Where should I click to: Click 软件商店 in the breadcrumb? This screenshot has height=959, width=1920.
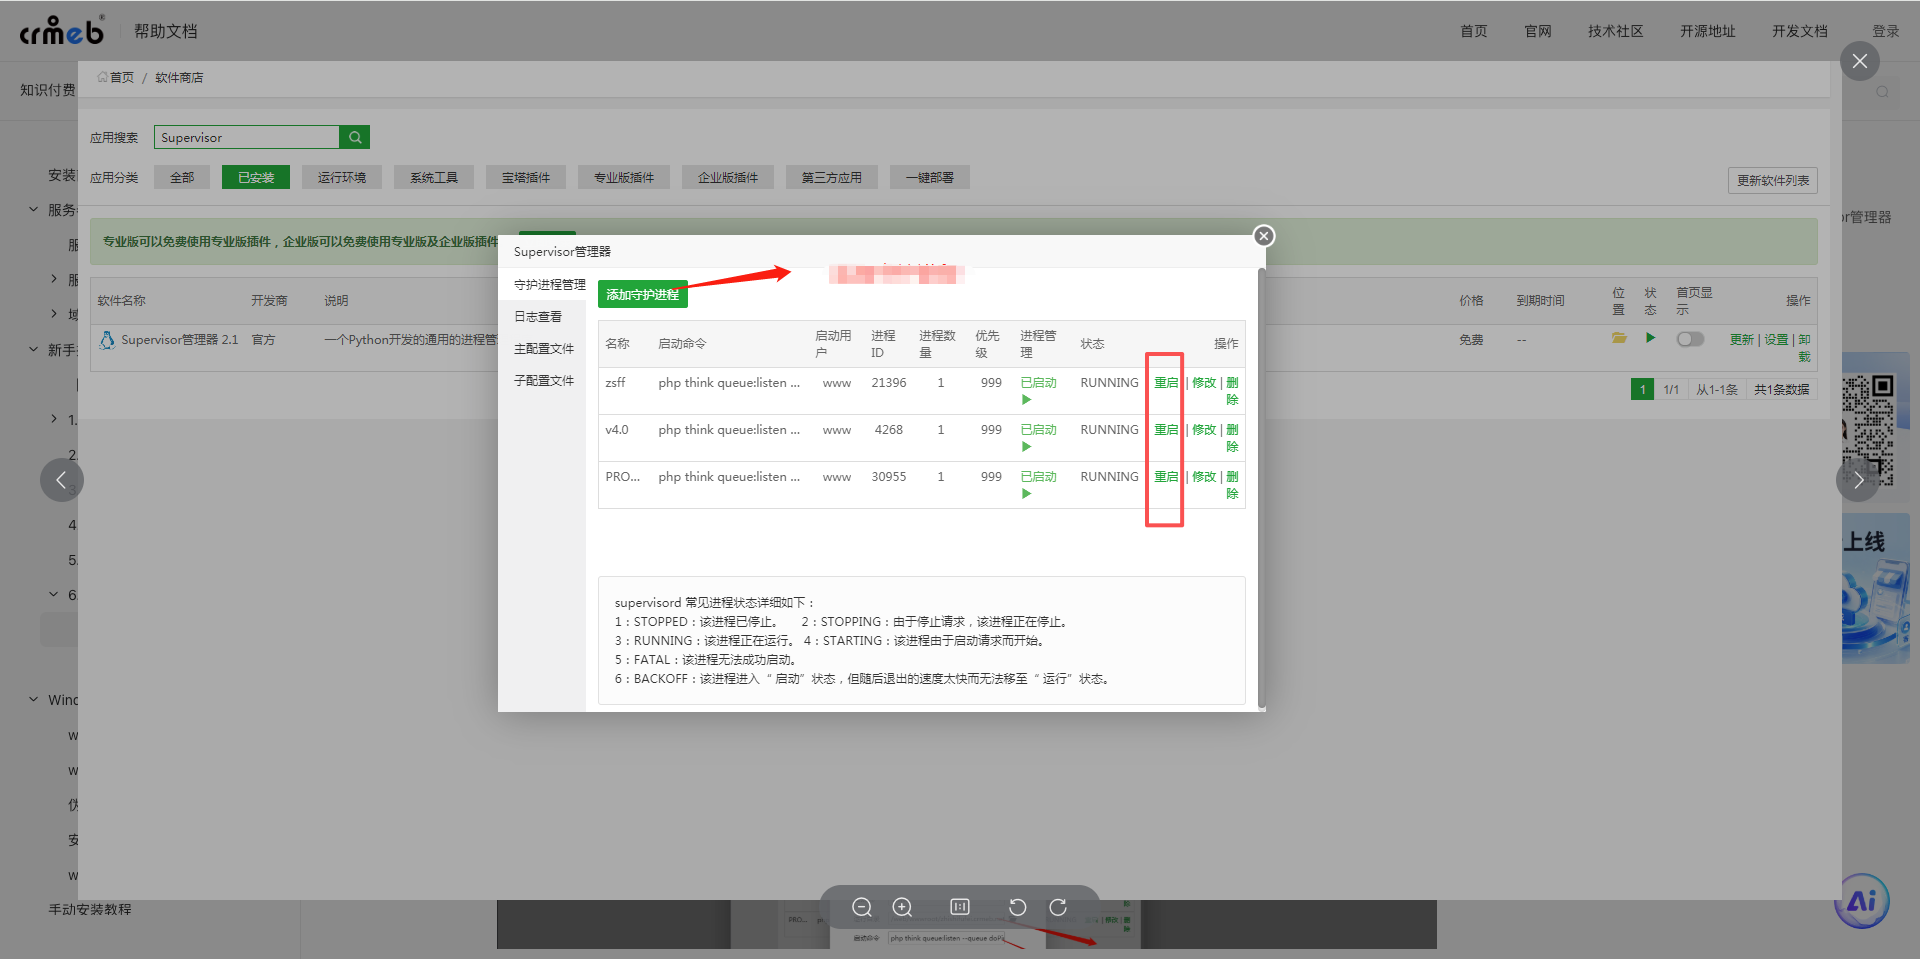[x=179, y=77]
